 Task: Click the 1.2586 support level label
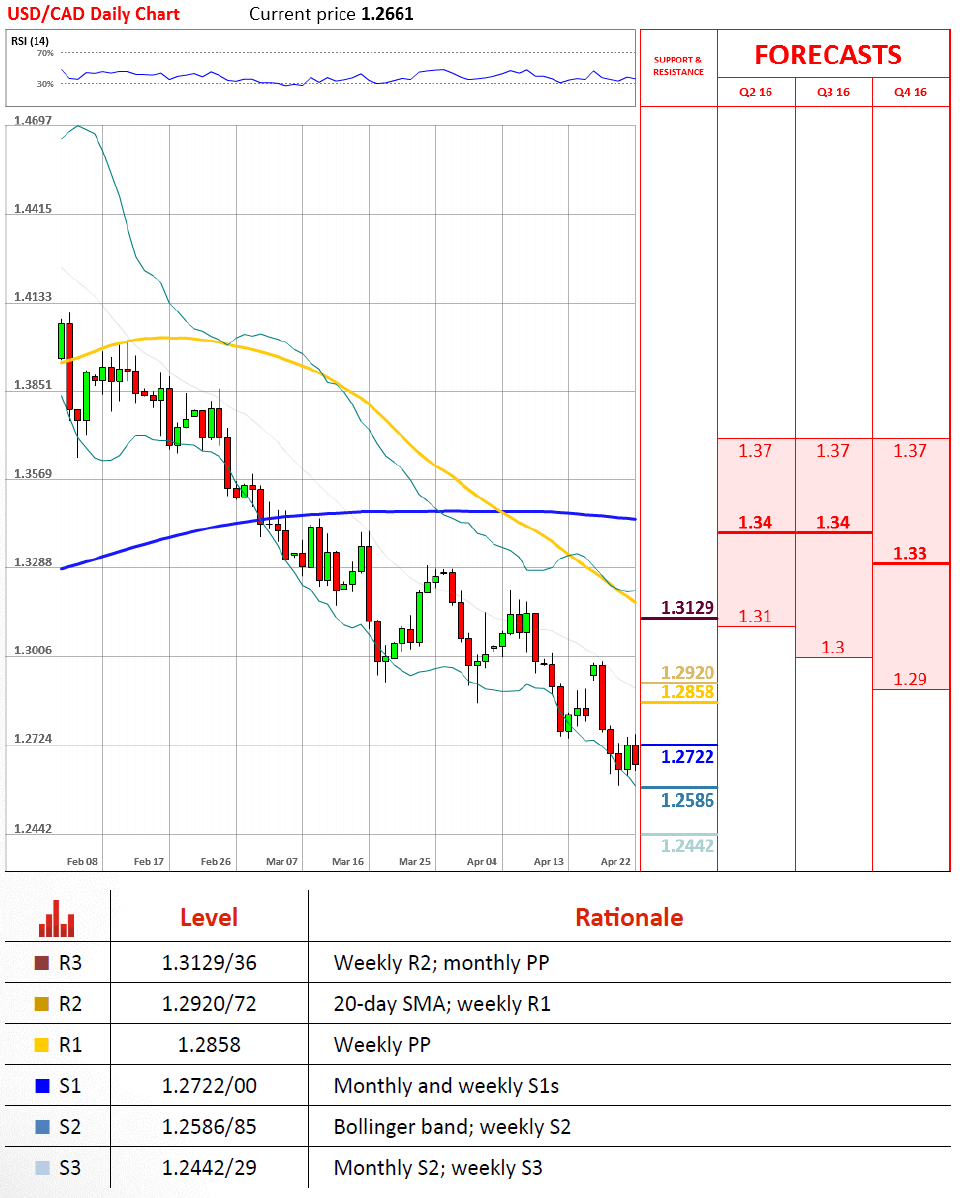click(x=687, y=801)
